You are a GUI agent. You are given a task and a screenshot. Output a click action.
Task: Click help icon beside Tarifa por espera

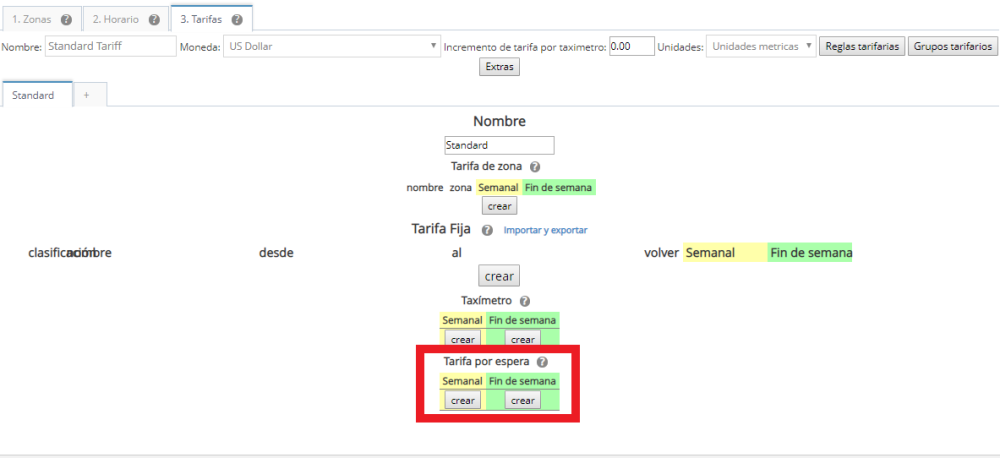point(542,362)
